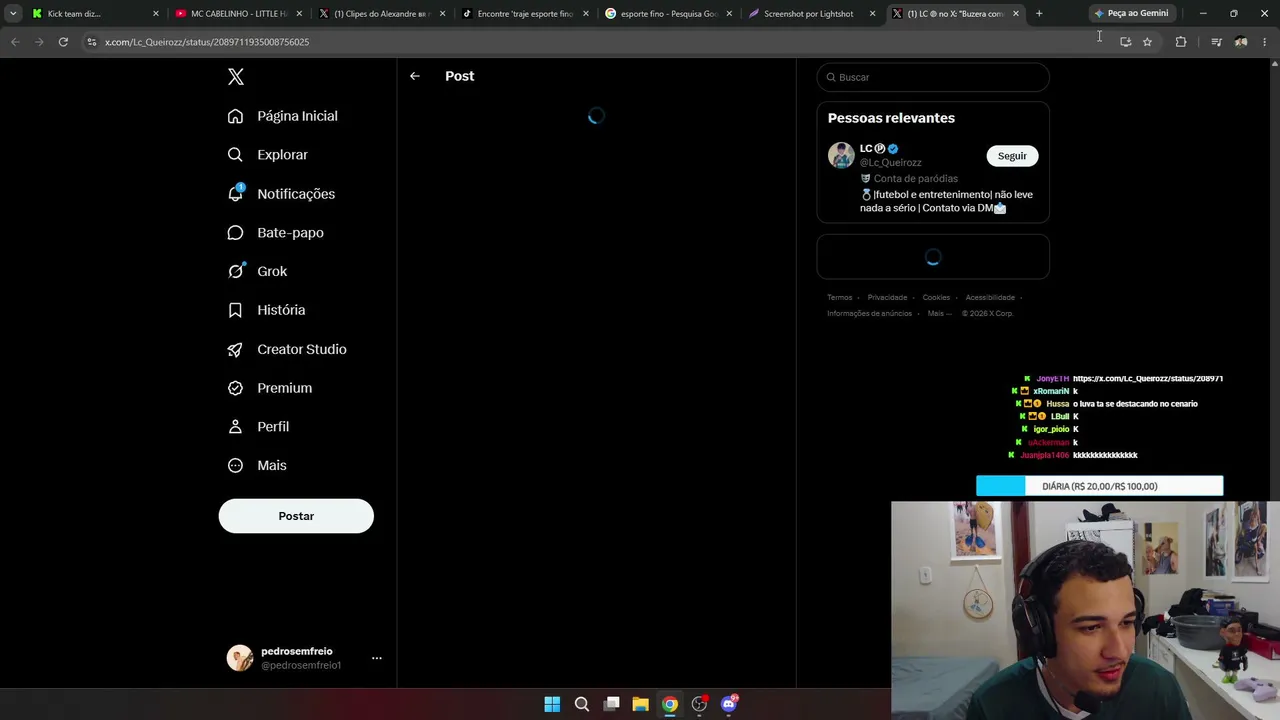Switch to MC CABELINHO YouTube tab
Image resolution: width=1280 pixels, height=720 pixels.
(238, 14)
